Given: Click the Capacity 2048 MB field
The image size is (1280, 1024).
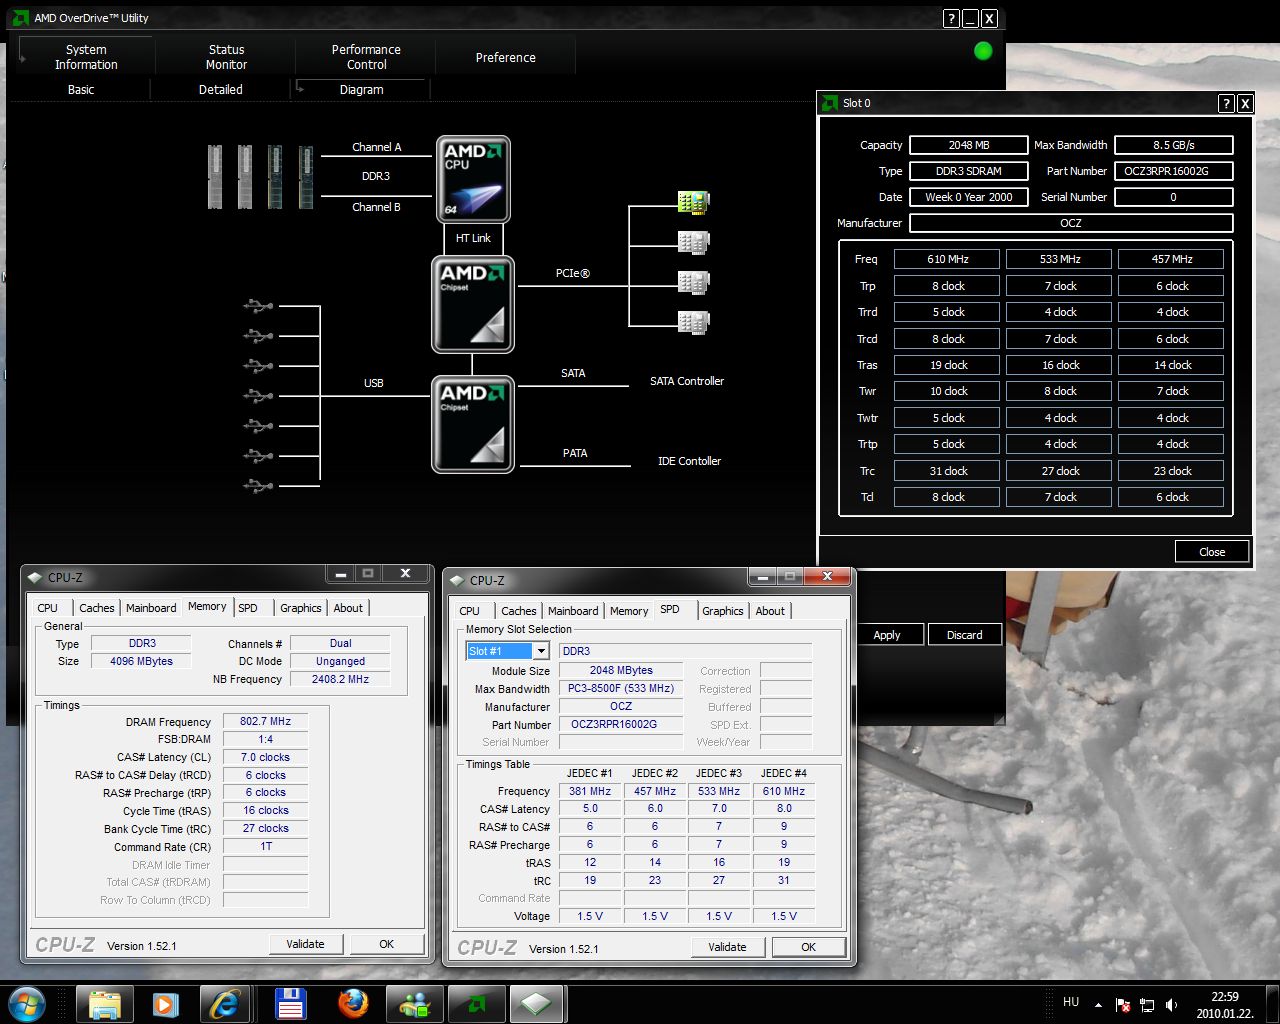Looking at the screenshot, I should pyautogui.click(x=969, y=145).
